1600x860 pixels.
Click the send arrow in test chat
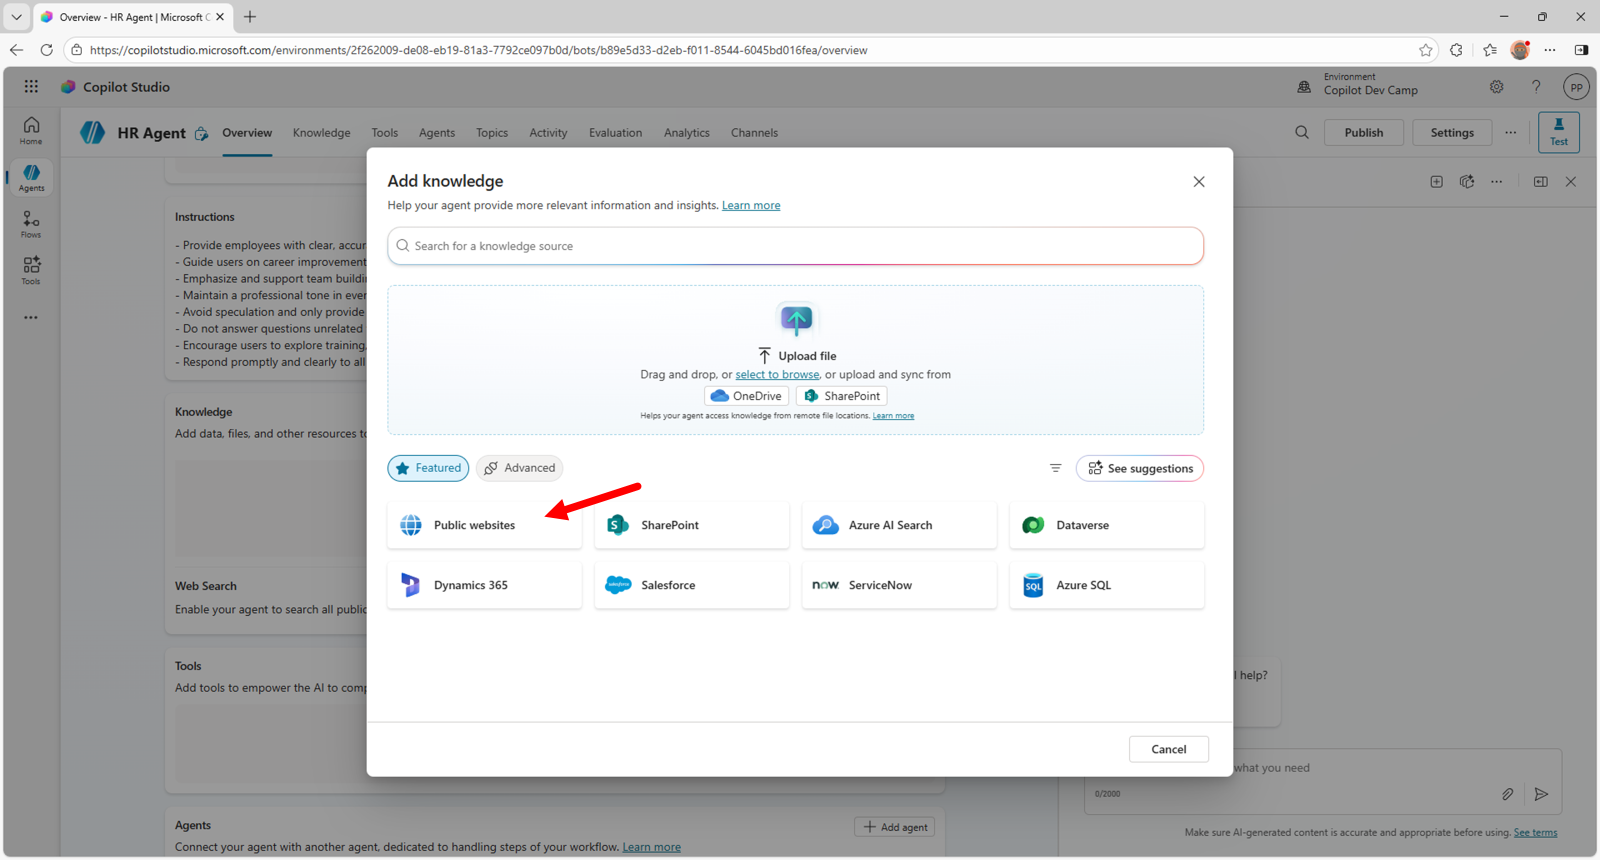[x=1541, y=794]
